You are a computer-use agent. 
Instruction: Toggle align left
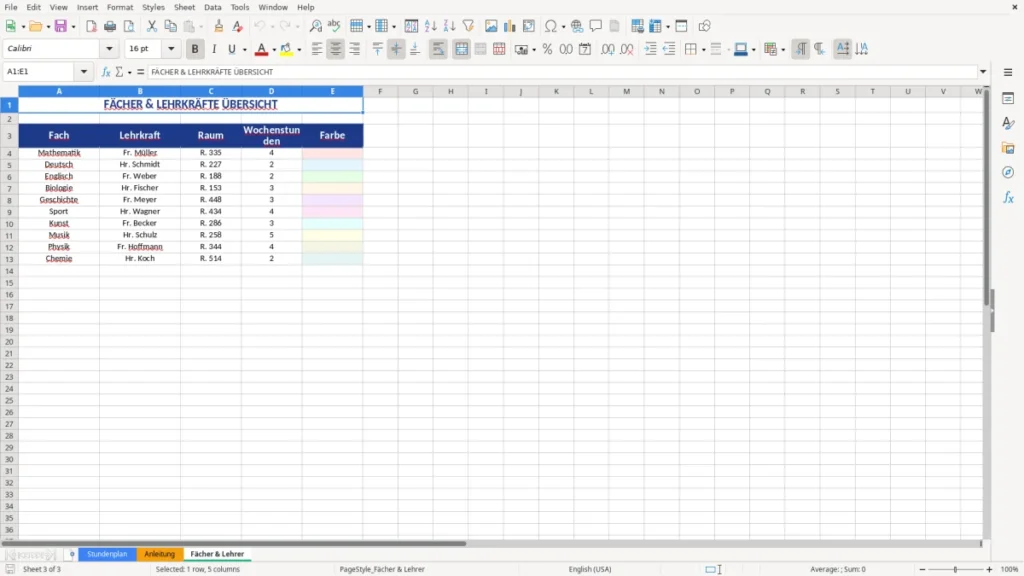coord(317,49)
